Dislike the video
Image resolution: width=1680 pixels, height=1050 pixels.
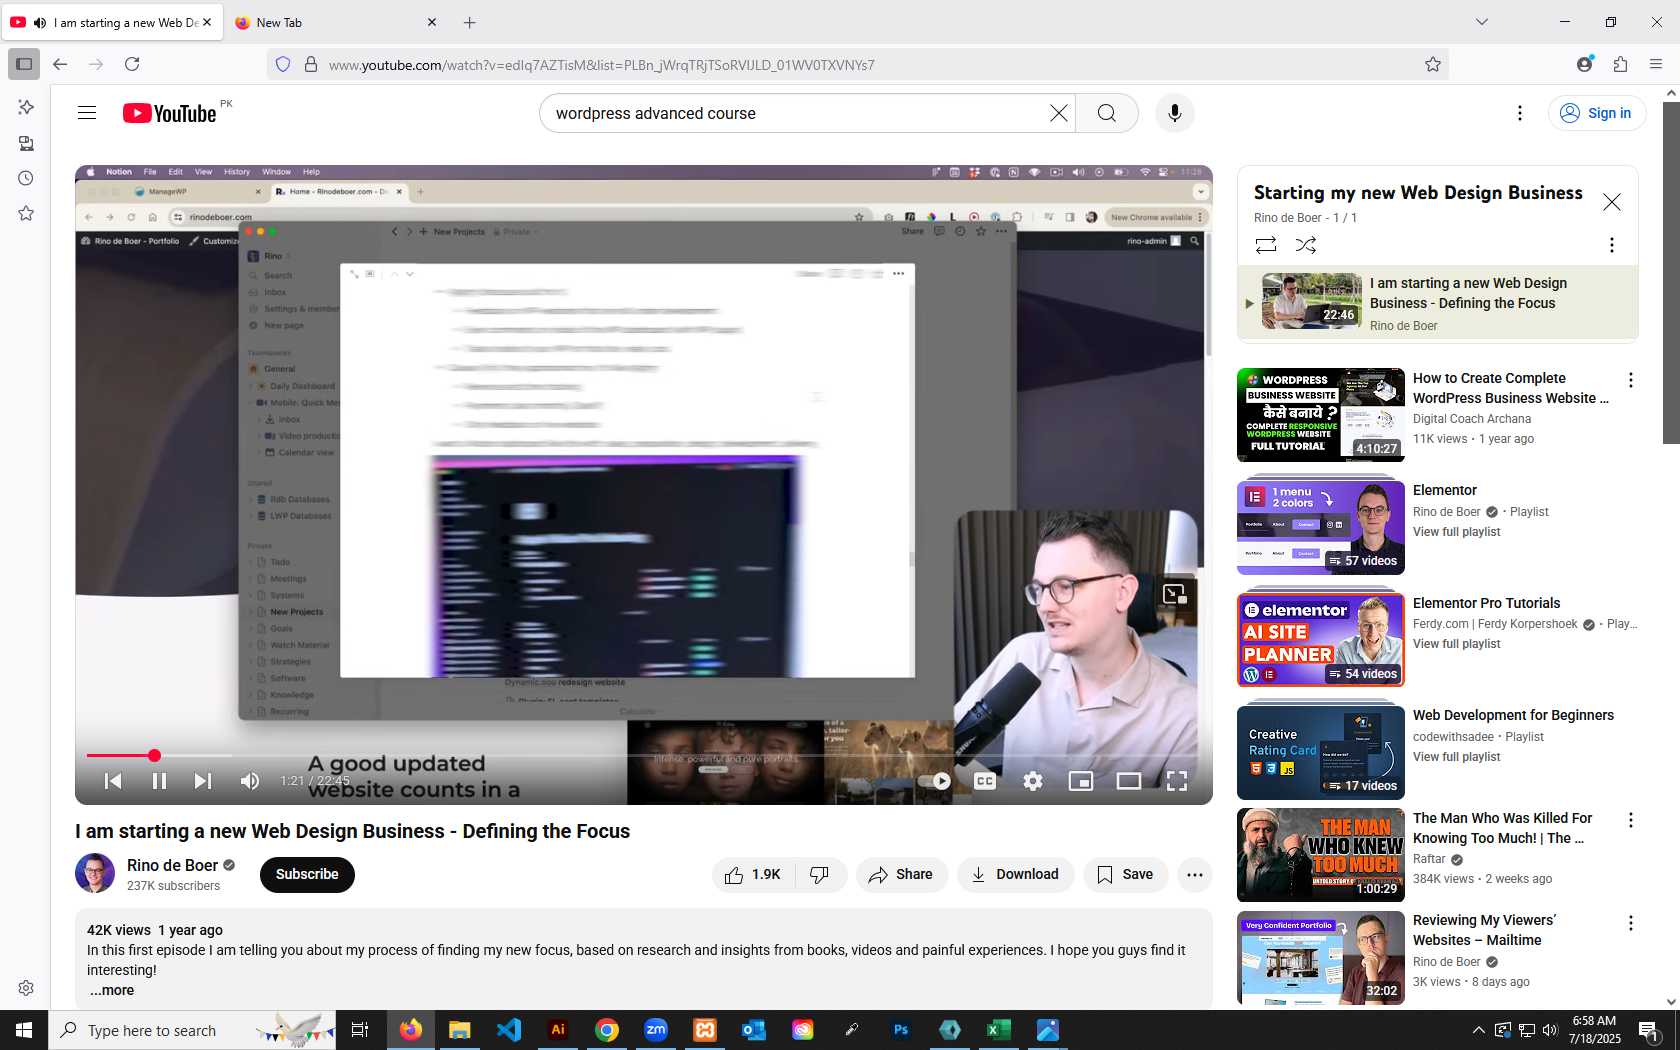[820, 874]
